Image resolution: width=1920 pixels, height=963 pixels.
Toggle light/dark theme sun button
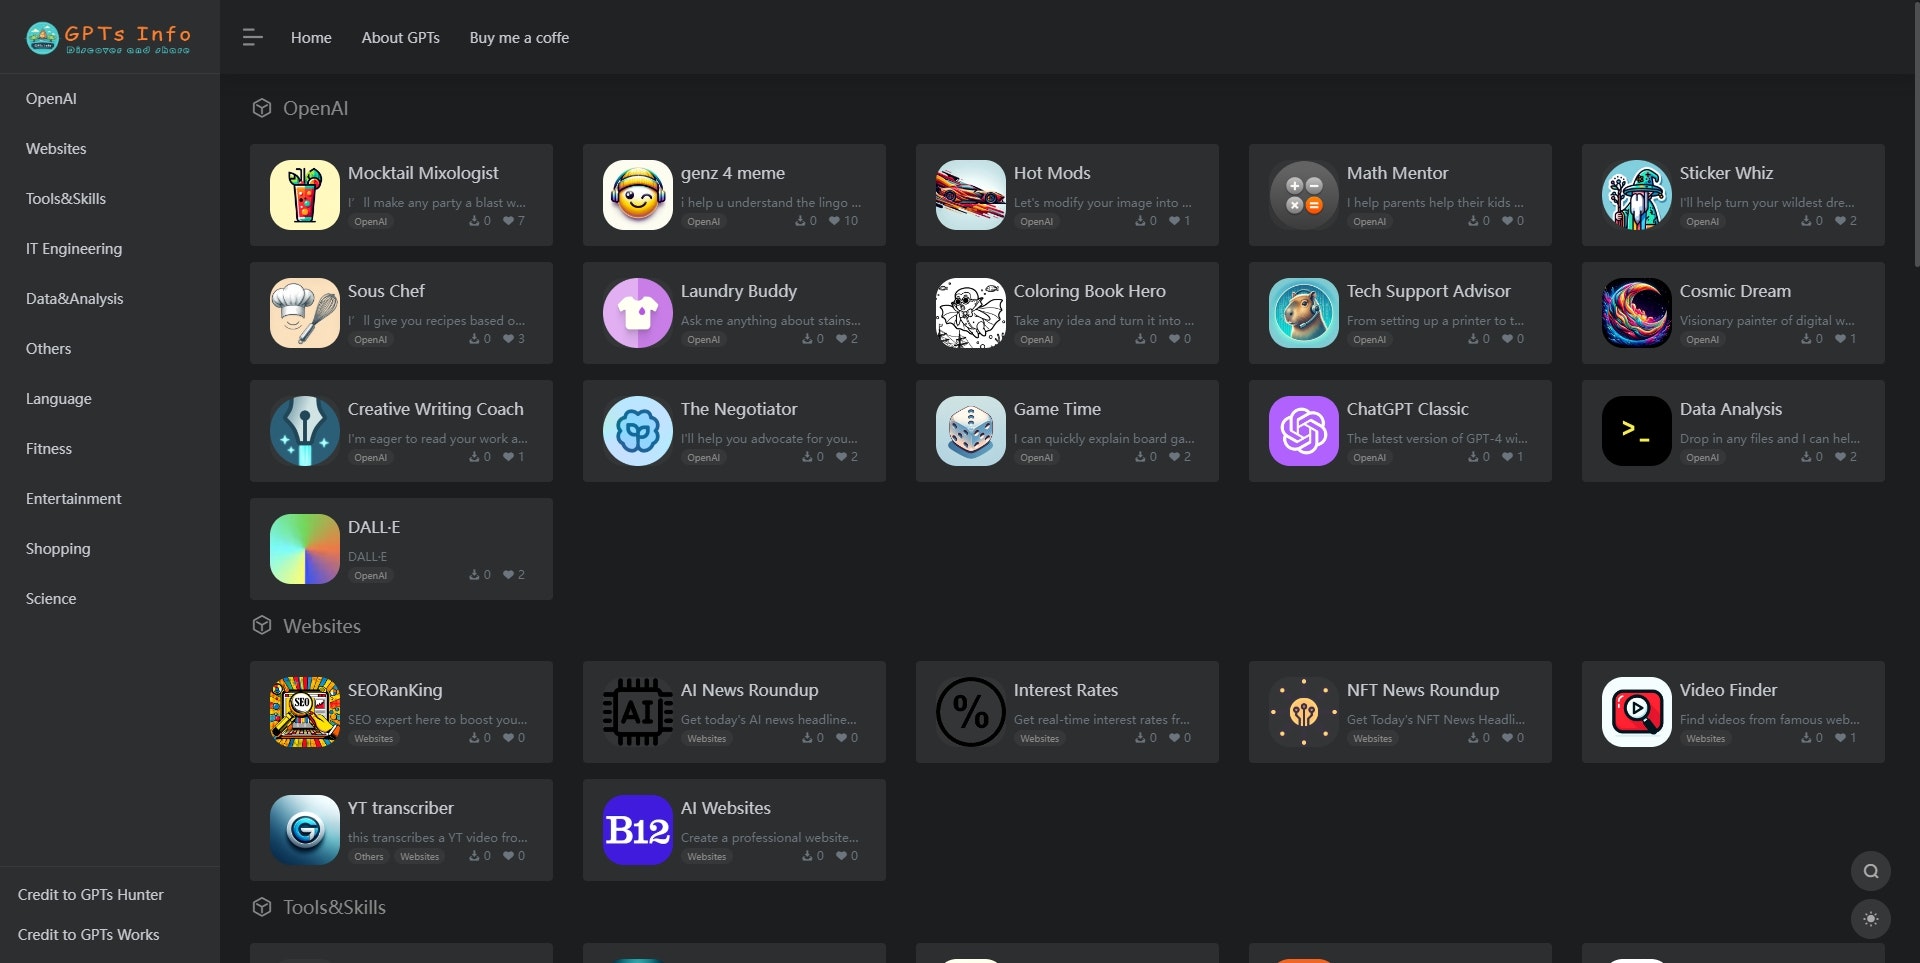1871,919
